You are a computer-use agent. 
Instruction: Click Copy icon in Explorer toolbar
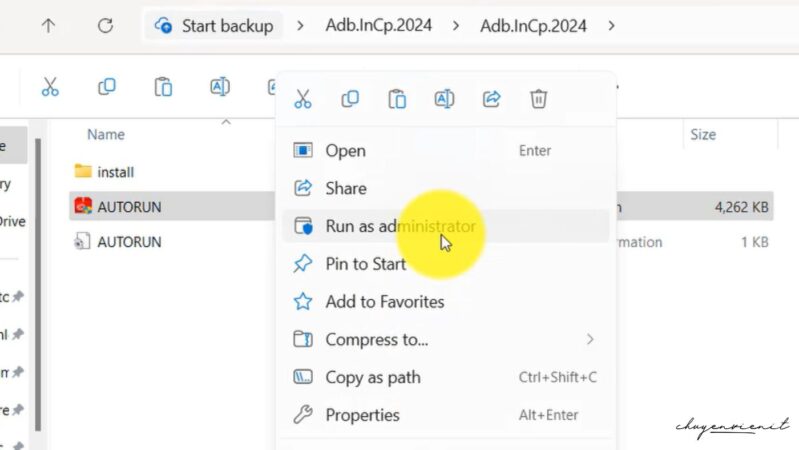tap(106, 87)
